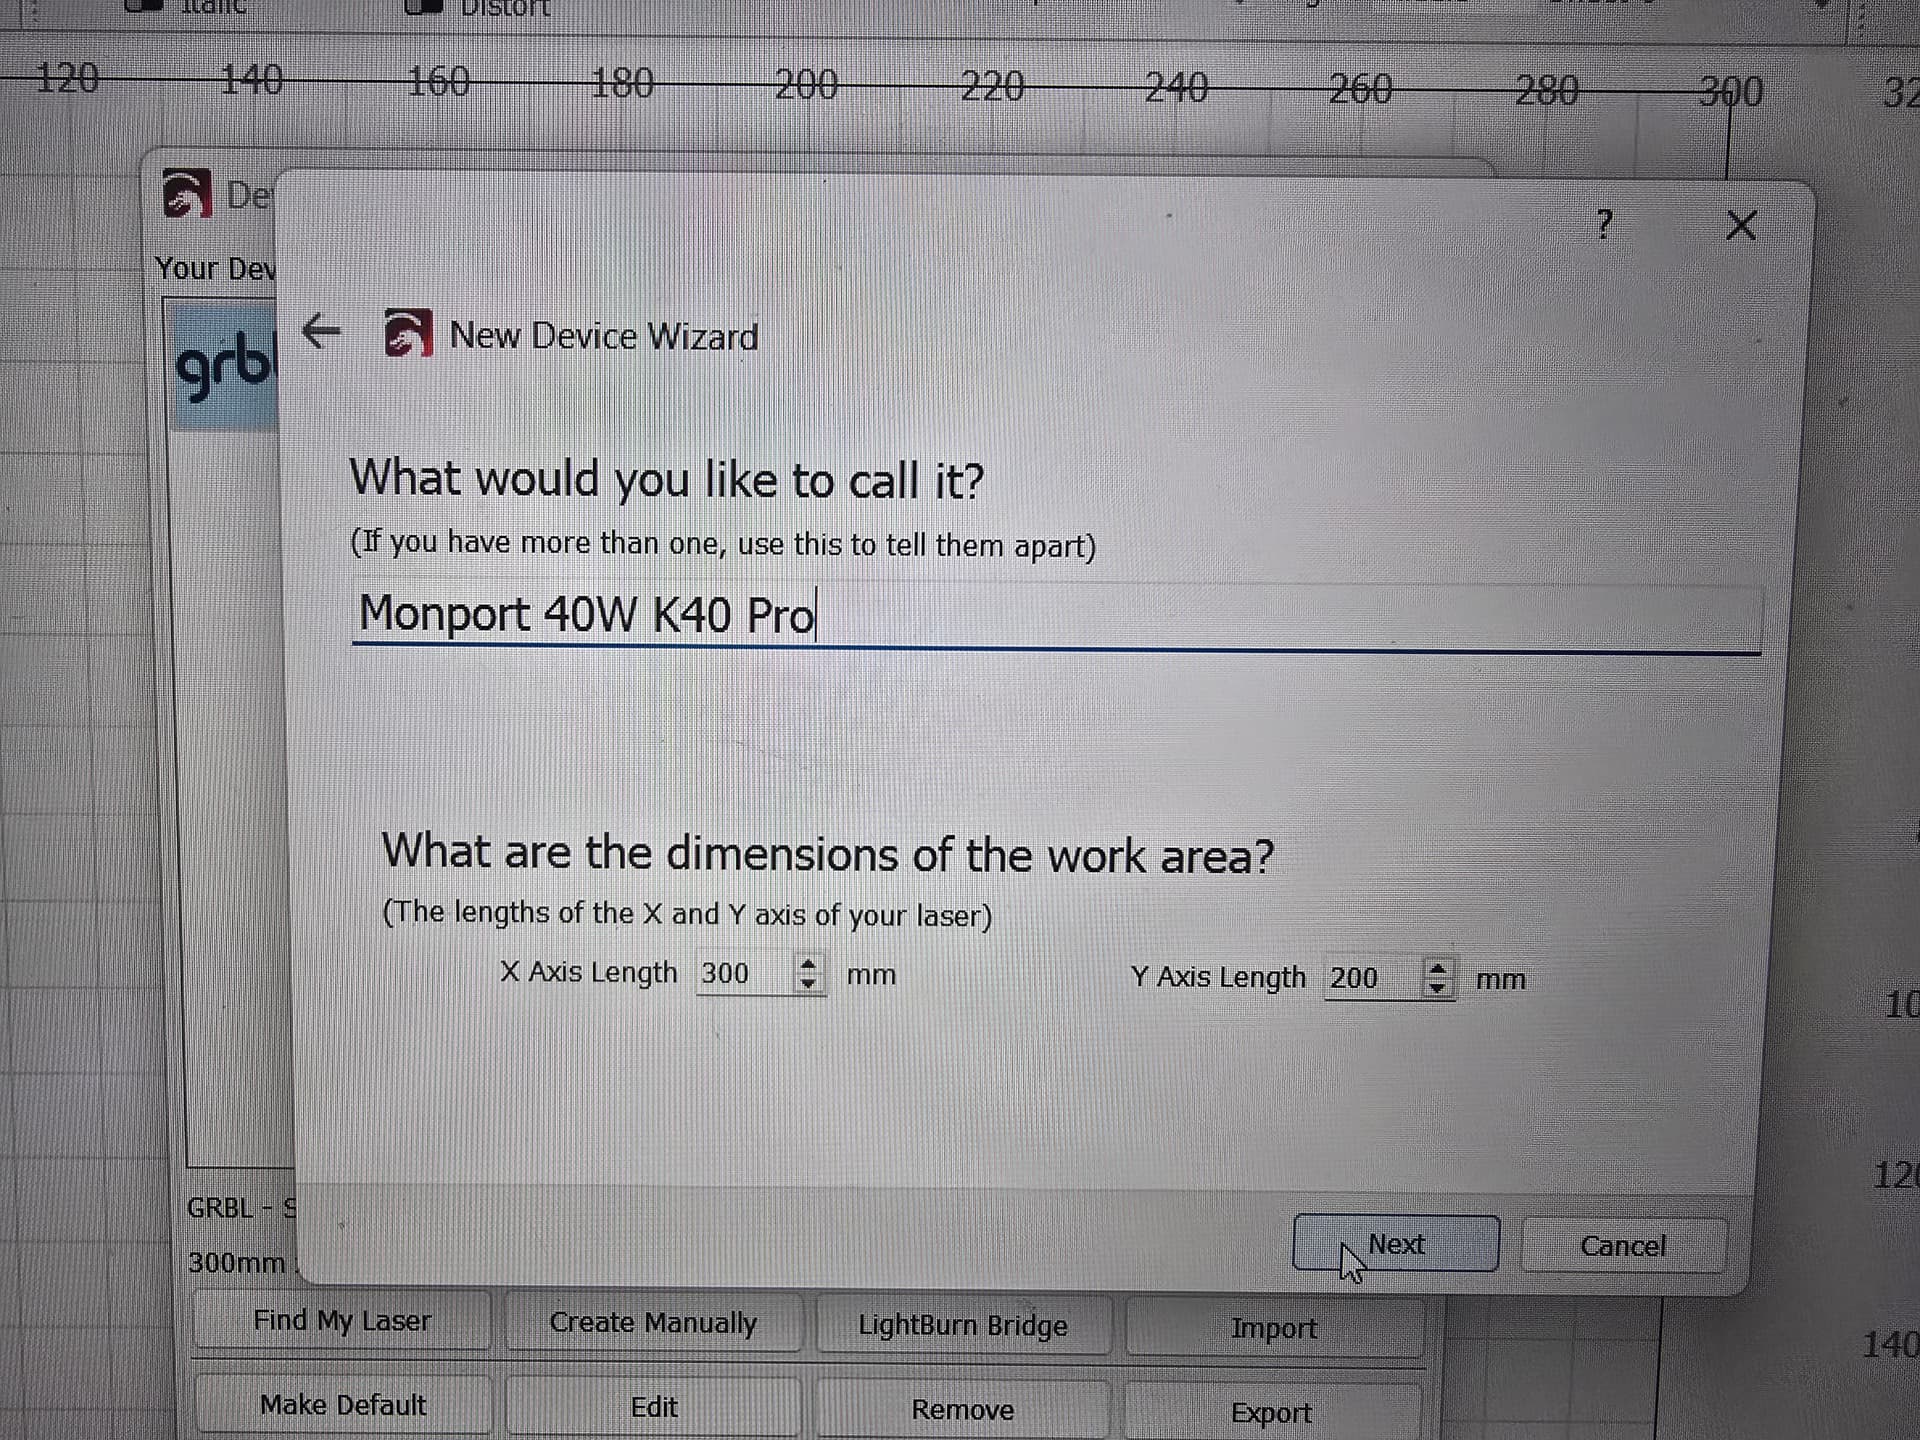Click the Y Axis Length value field
The image size is (1920, 1440).
tap(1372, 978)
